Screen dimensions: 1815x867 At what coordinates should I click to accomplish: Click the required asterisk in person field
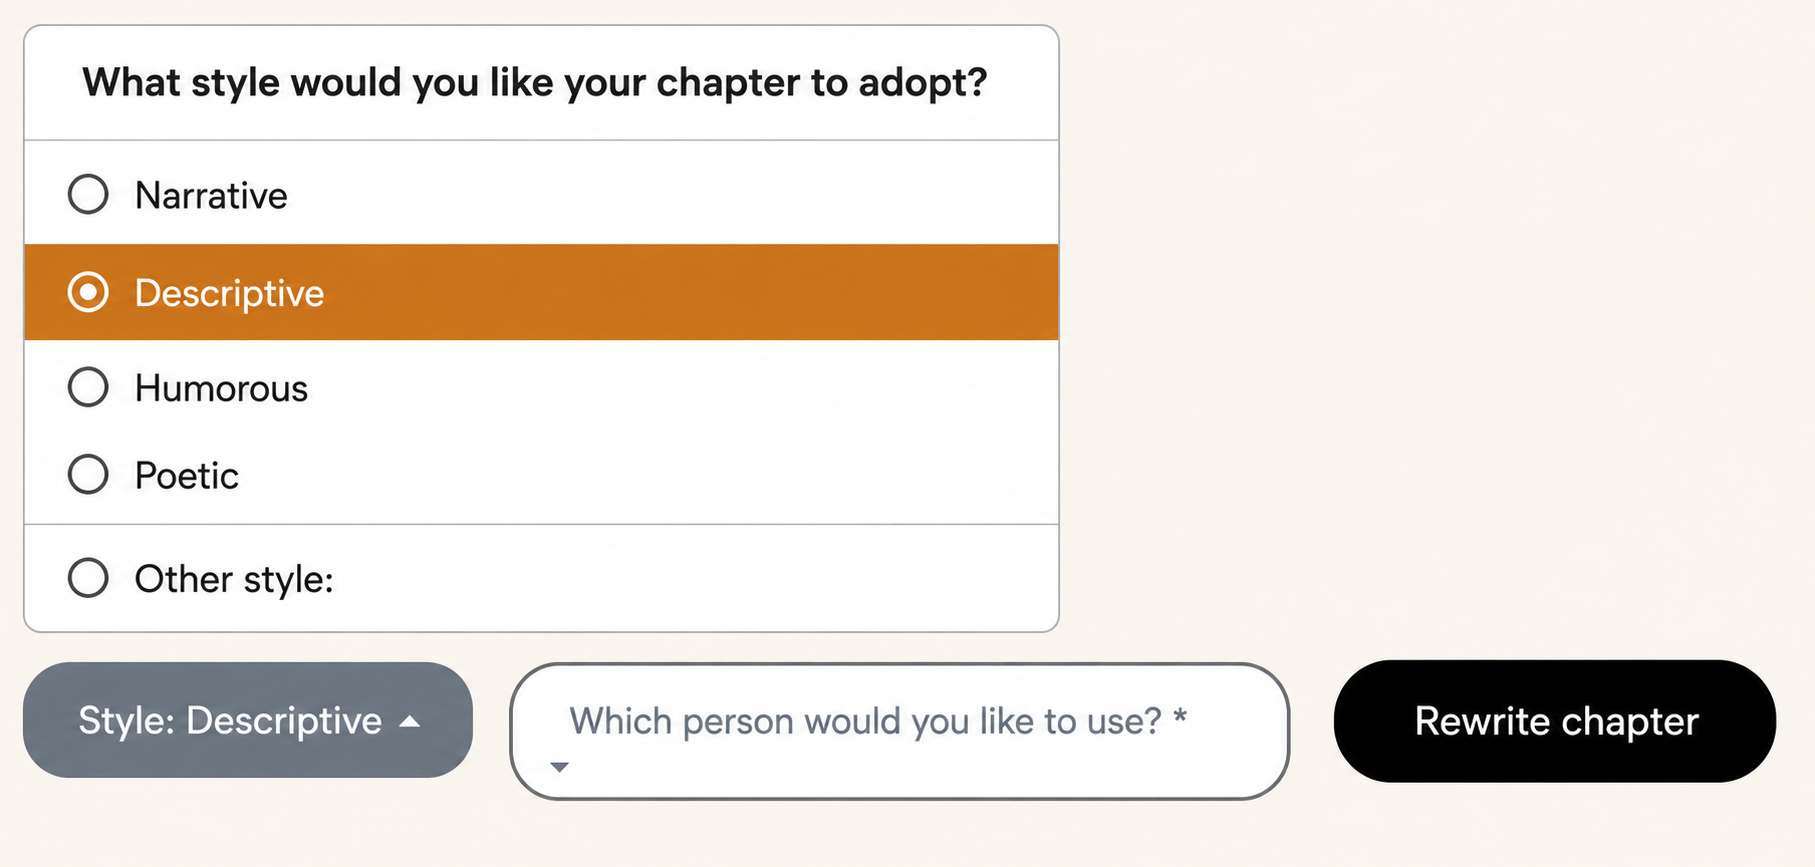[x=1180, y=716]
